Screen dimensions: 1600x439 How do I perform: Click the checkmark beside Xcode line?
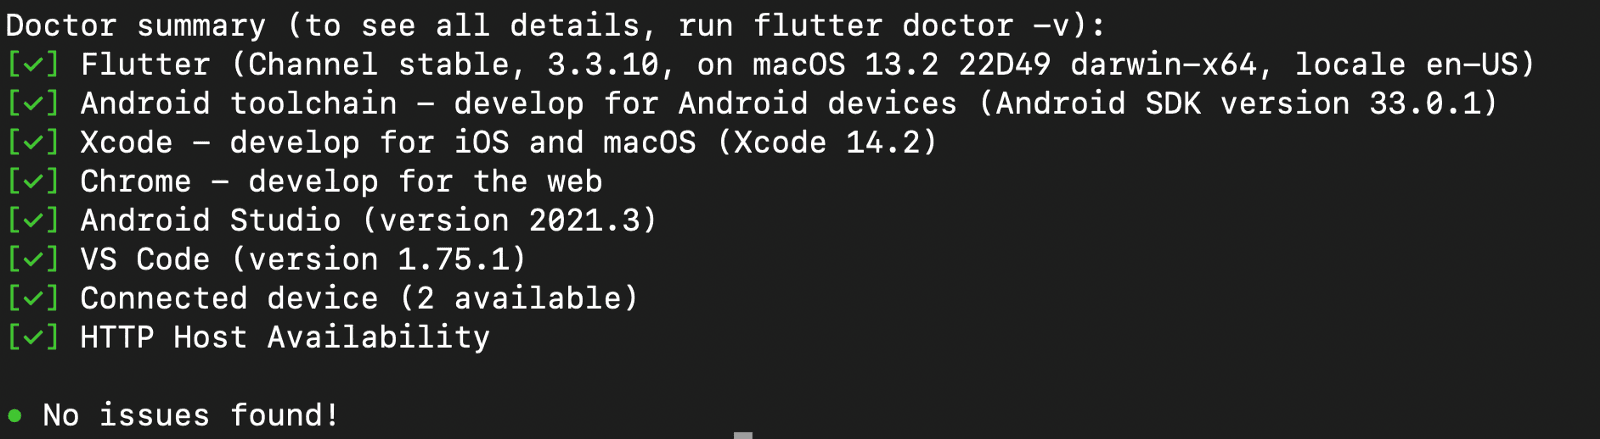pyautogui.click(x=33, y=143)
